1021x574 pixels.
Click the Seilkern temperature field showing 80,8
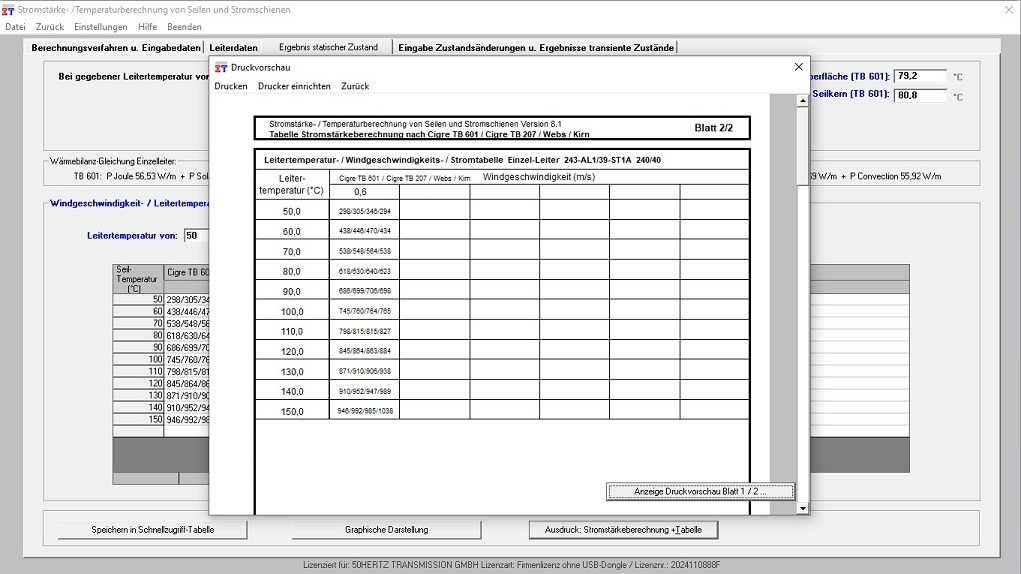(x=919, y=95)
